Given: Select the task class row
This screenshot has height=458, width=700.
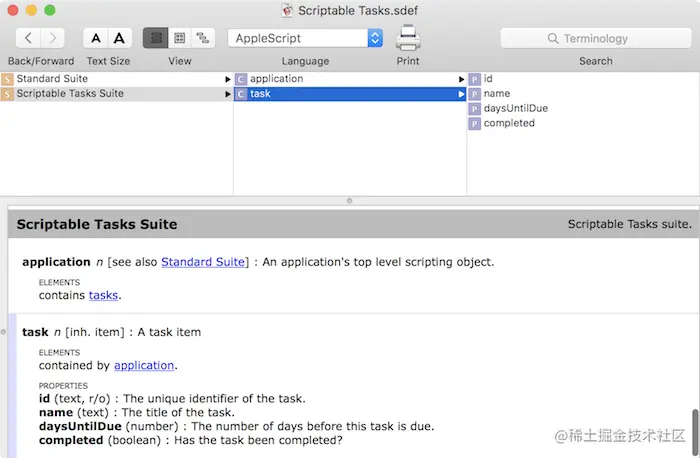Looking at the screenshot, I should [350, 94].
